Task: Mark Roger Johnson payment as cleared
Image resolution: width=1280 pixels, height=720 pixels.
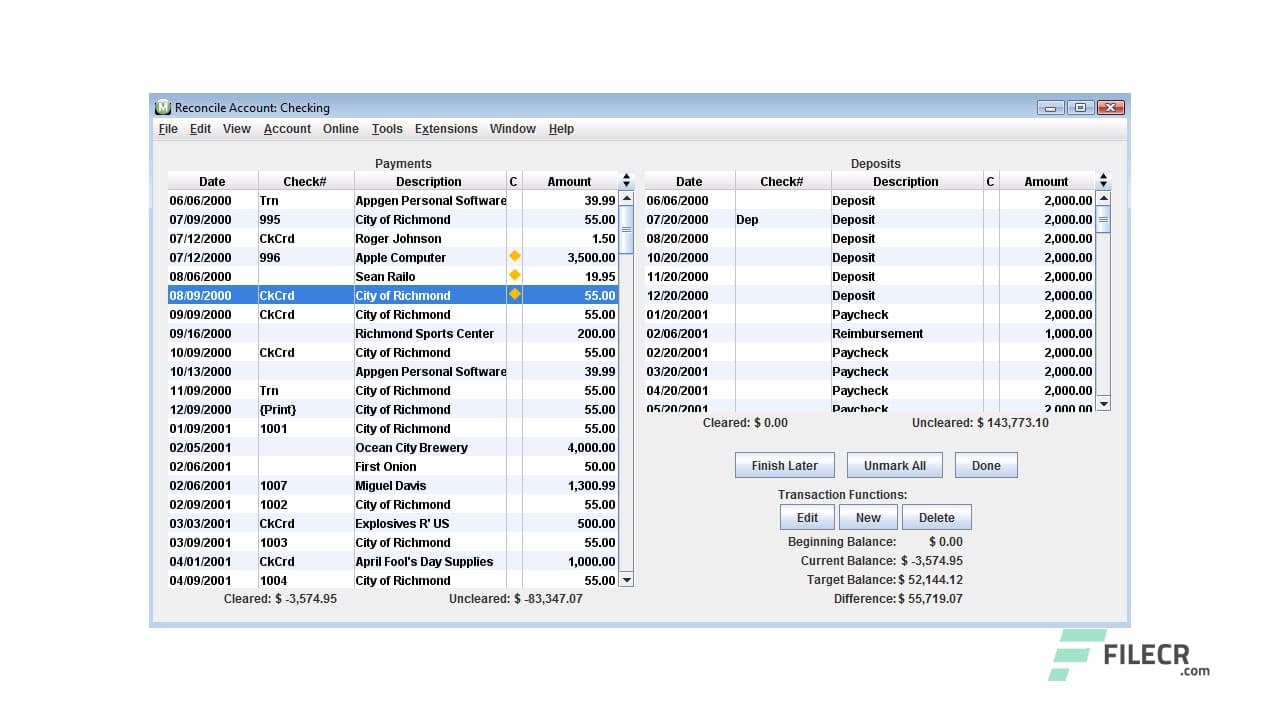Action: pos(514,239)
